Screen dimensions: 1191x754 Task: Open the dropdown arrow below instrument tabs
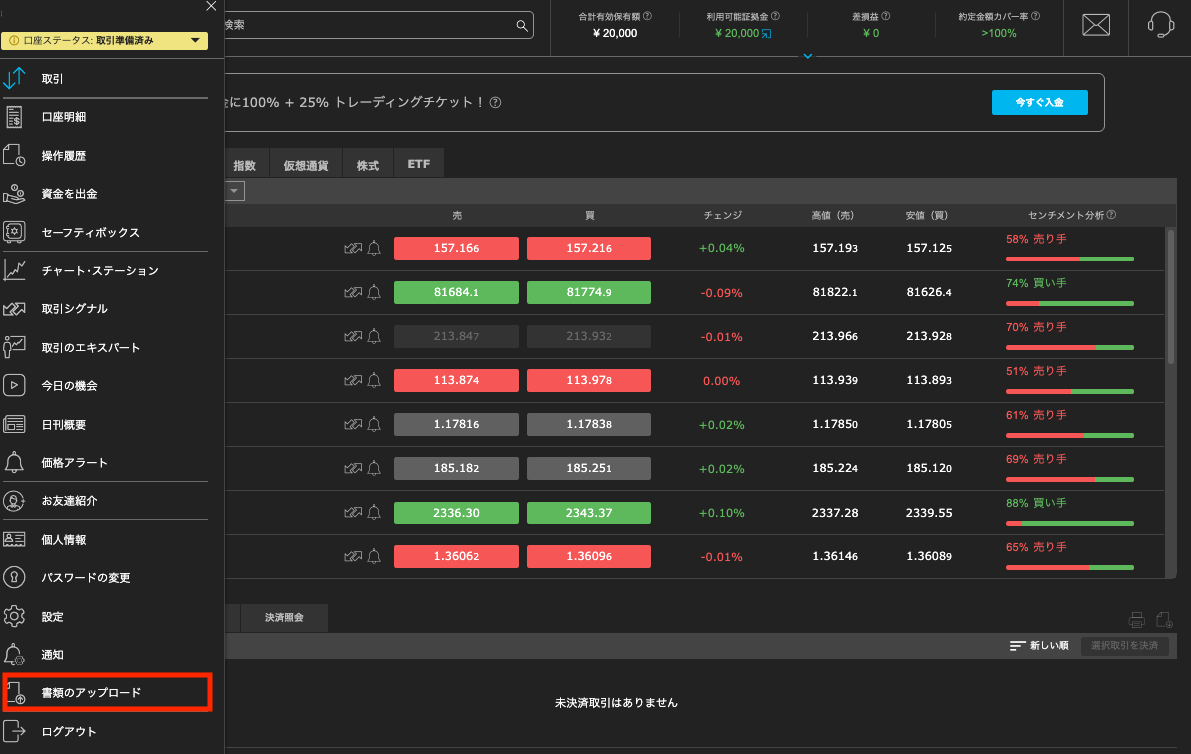click(x=234, y=191)
